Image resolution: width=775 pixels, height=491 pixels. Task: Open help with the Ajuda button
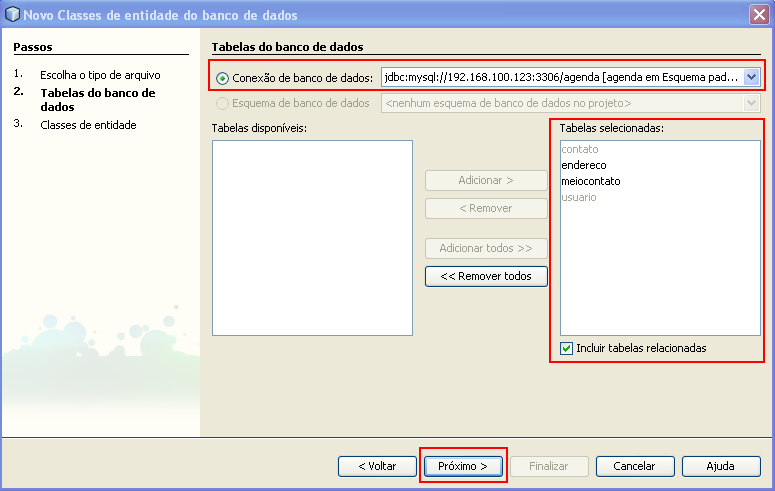click(720, 466)
